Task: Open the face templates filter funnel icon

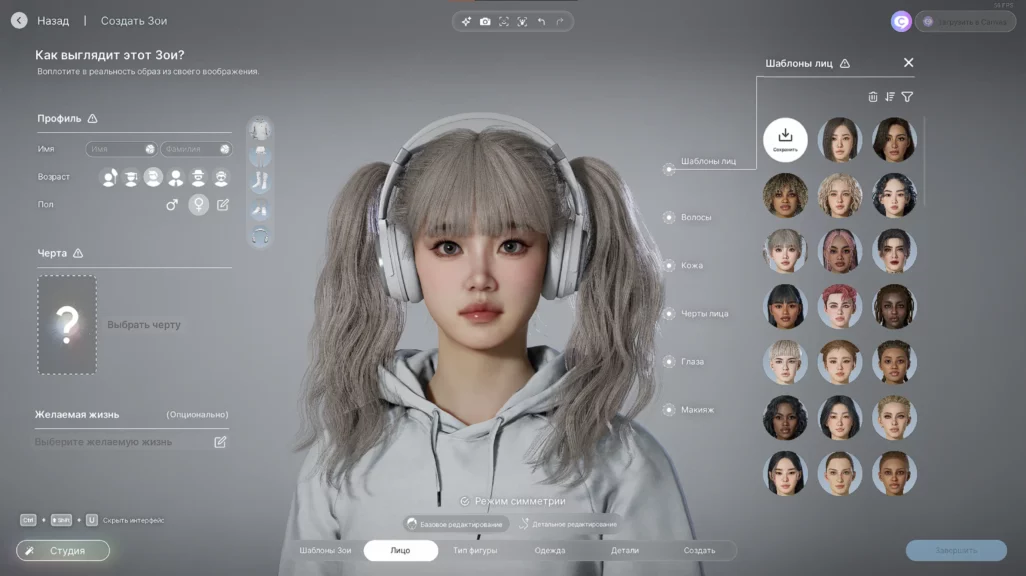Action: tap(907, 97)
